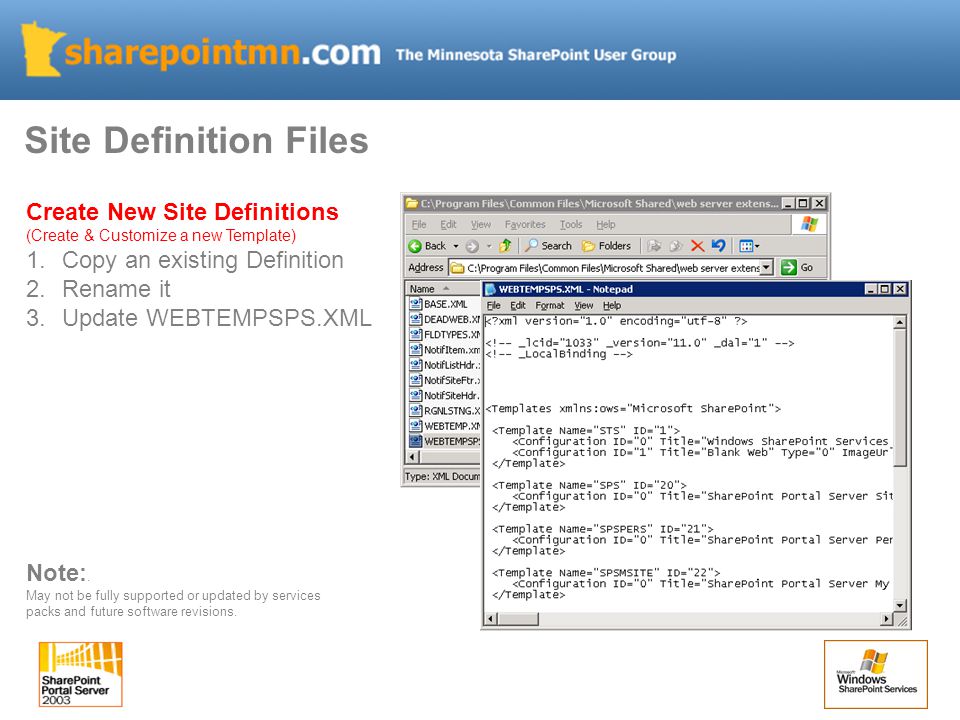Click the '<?xml version' first line

[616, 321]
